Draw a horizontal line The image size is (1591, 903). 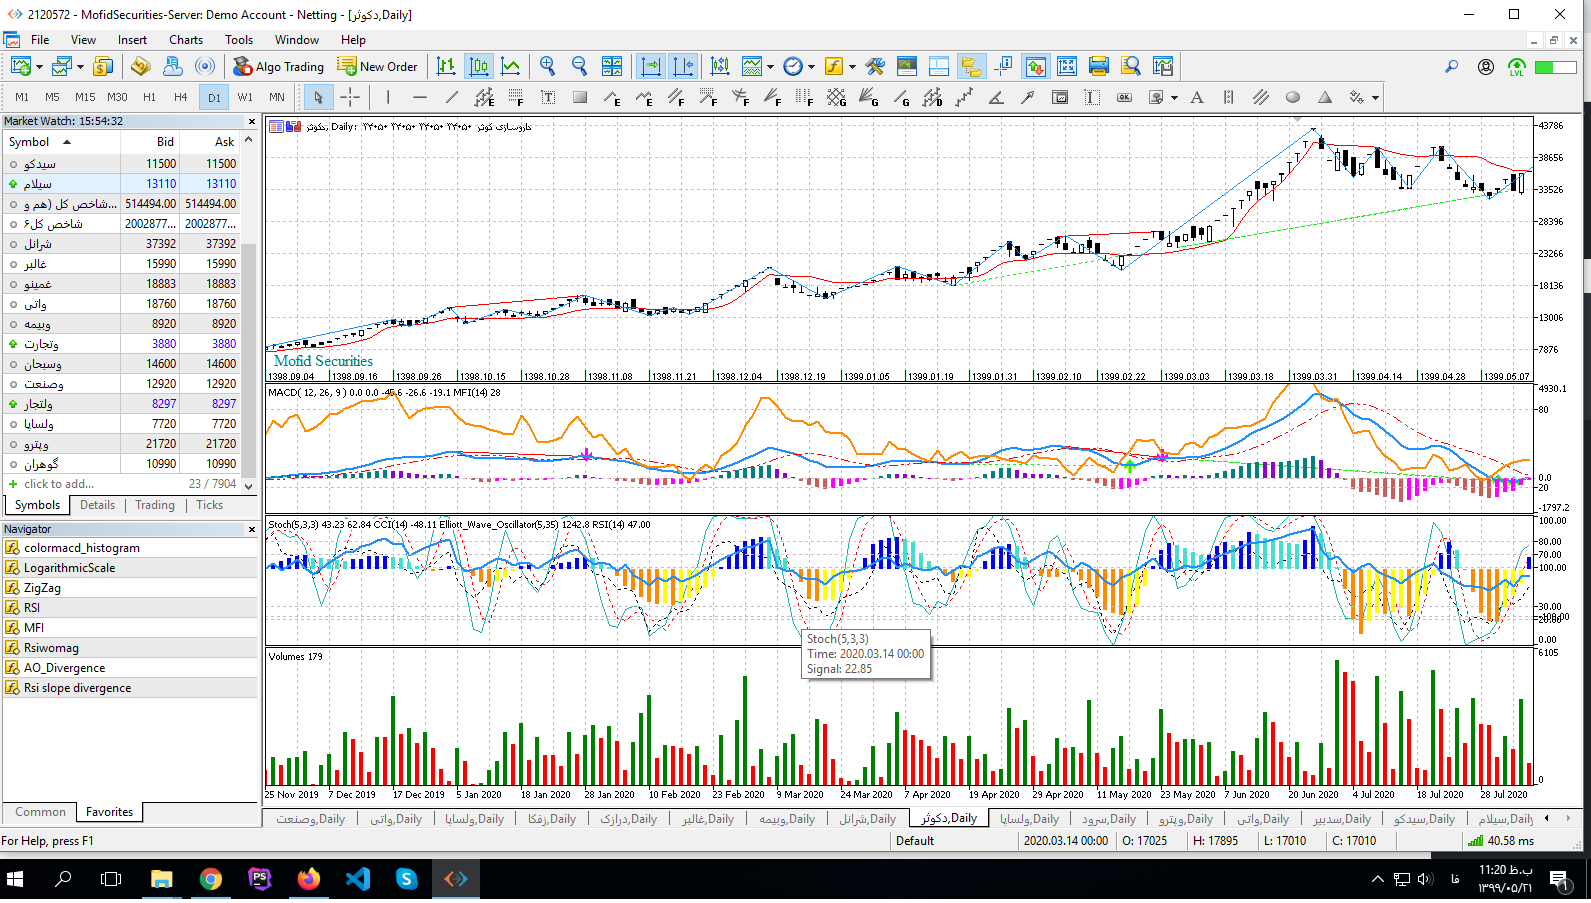click(x=420, y=97)
